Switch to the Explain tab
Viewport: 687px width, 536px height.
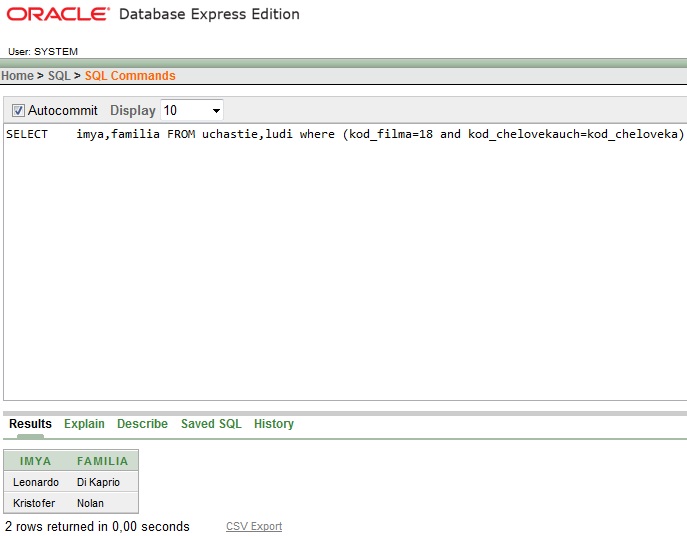click(84, 424)
